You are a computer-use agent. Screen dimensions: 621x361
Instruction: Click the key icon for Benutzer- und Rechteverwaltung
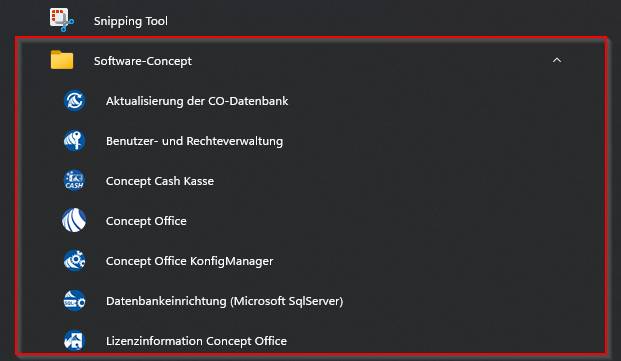(74, 141)
